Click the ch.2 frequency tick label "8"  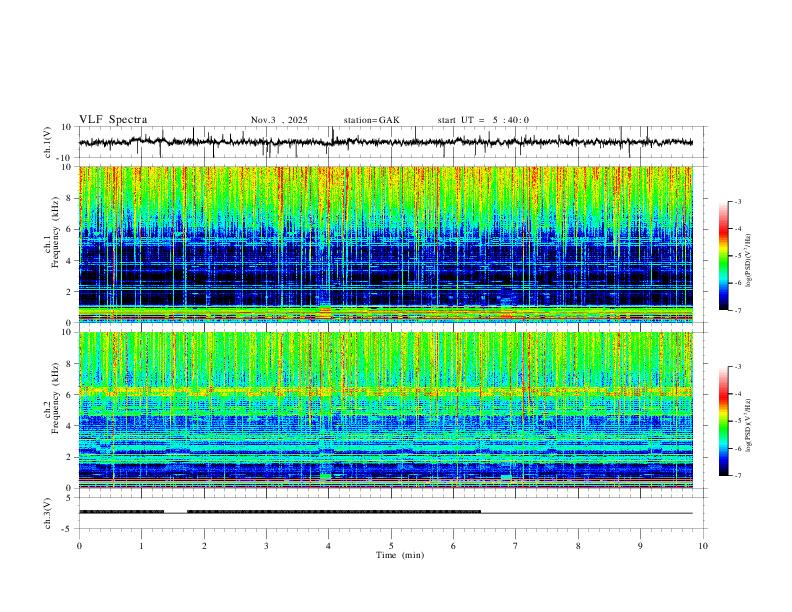[x=70, y=364]
